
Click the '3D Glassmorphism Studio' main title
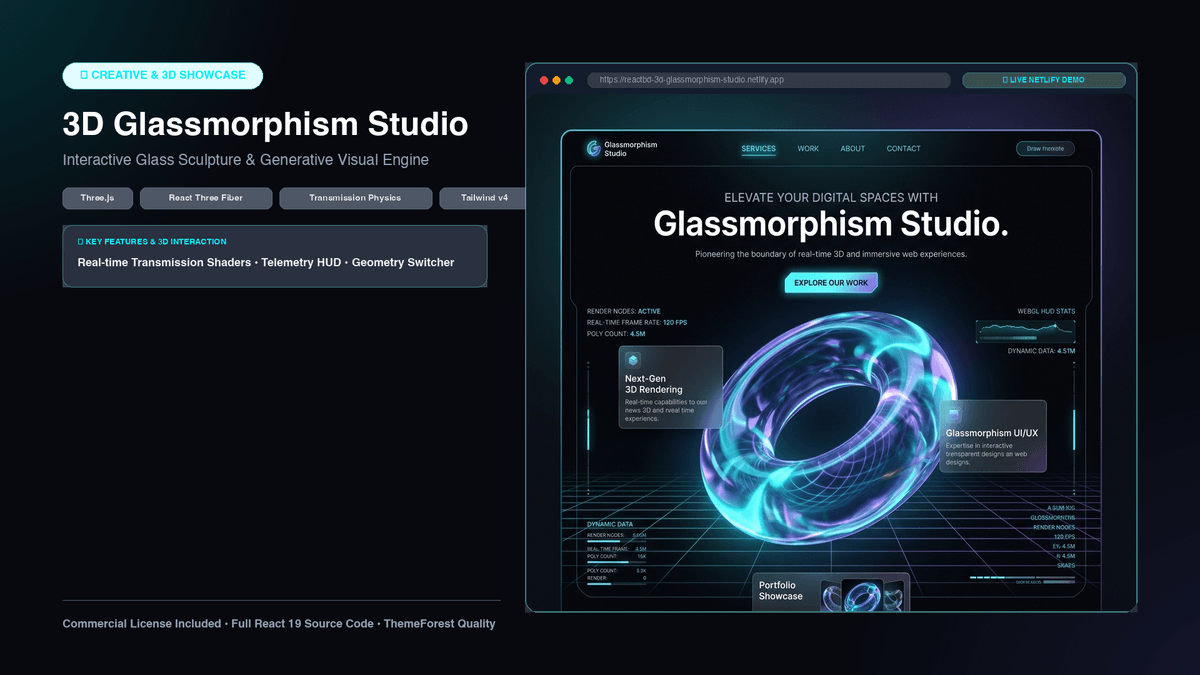265,124
